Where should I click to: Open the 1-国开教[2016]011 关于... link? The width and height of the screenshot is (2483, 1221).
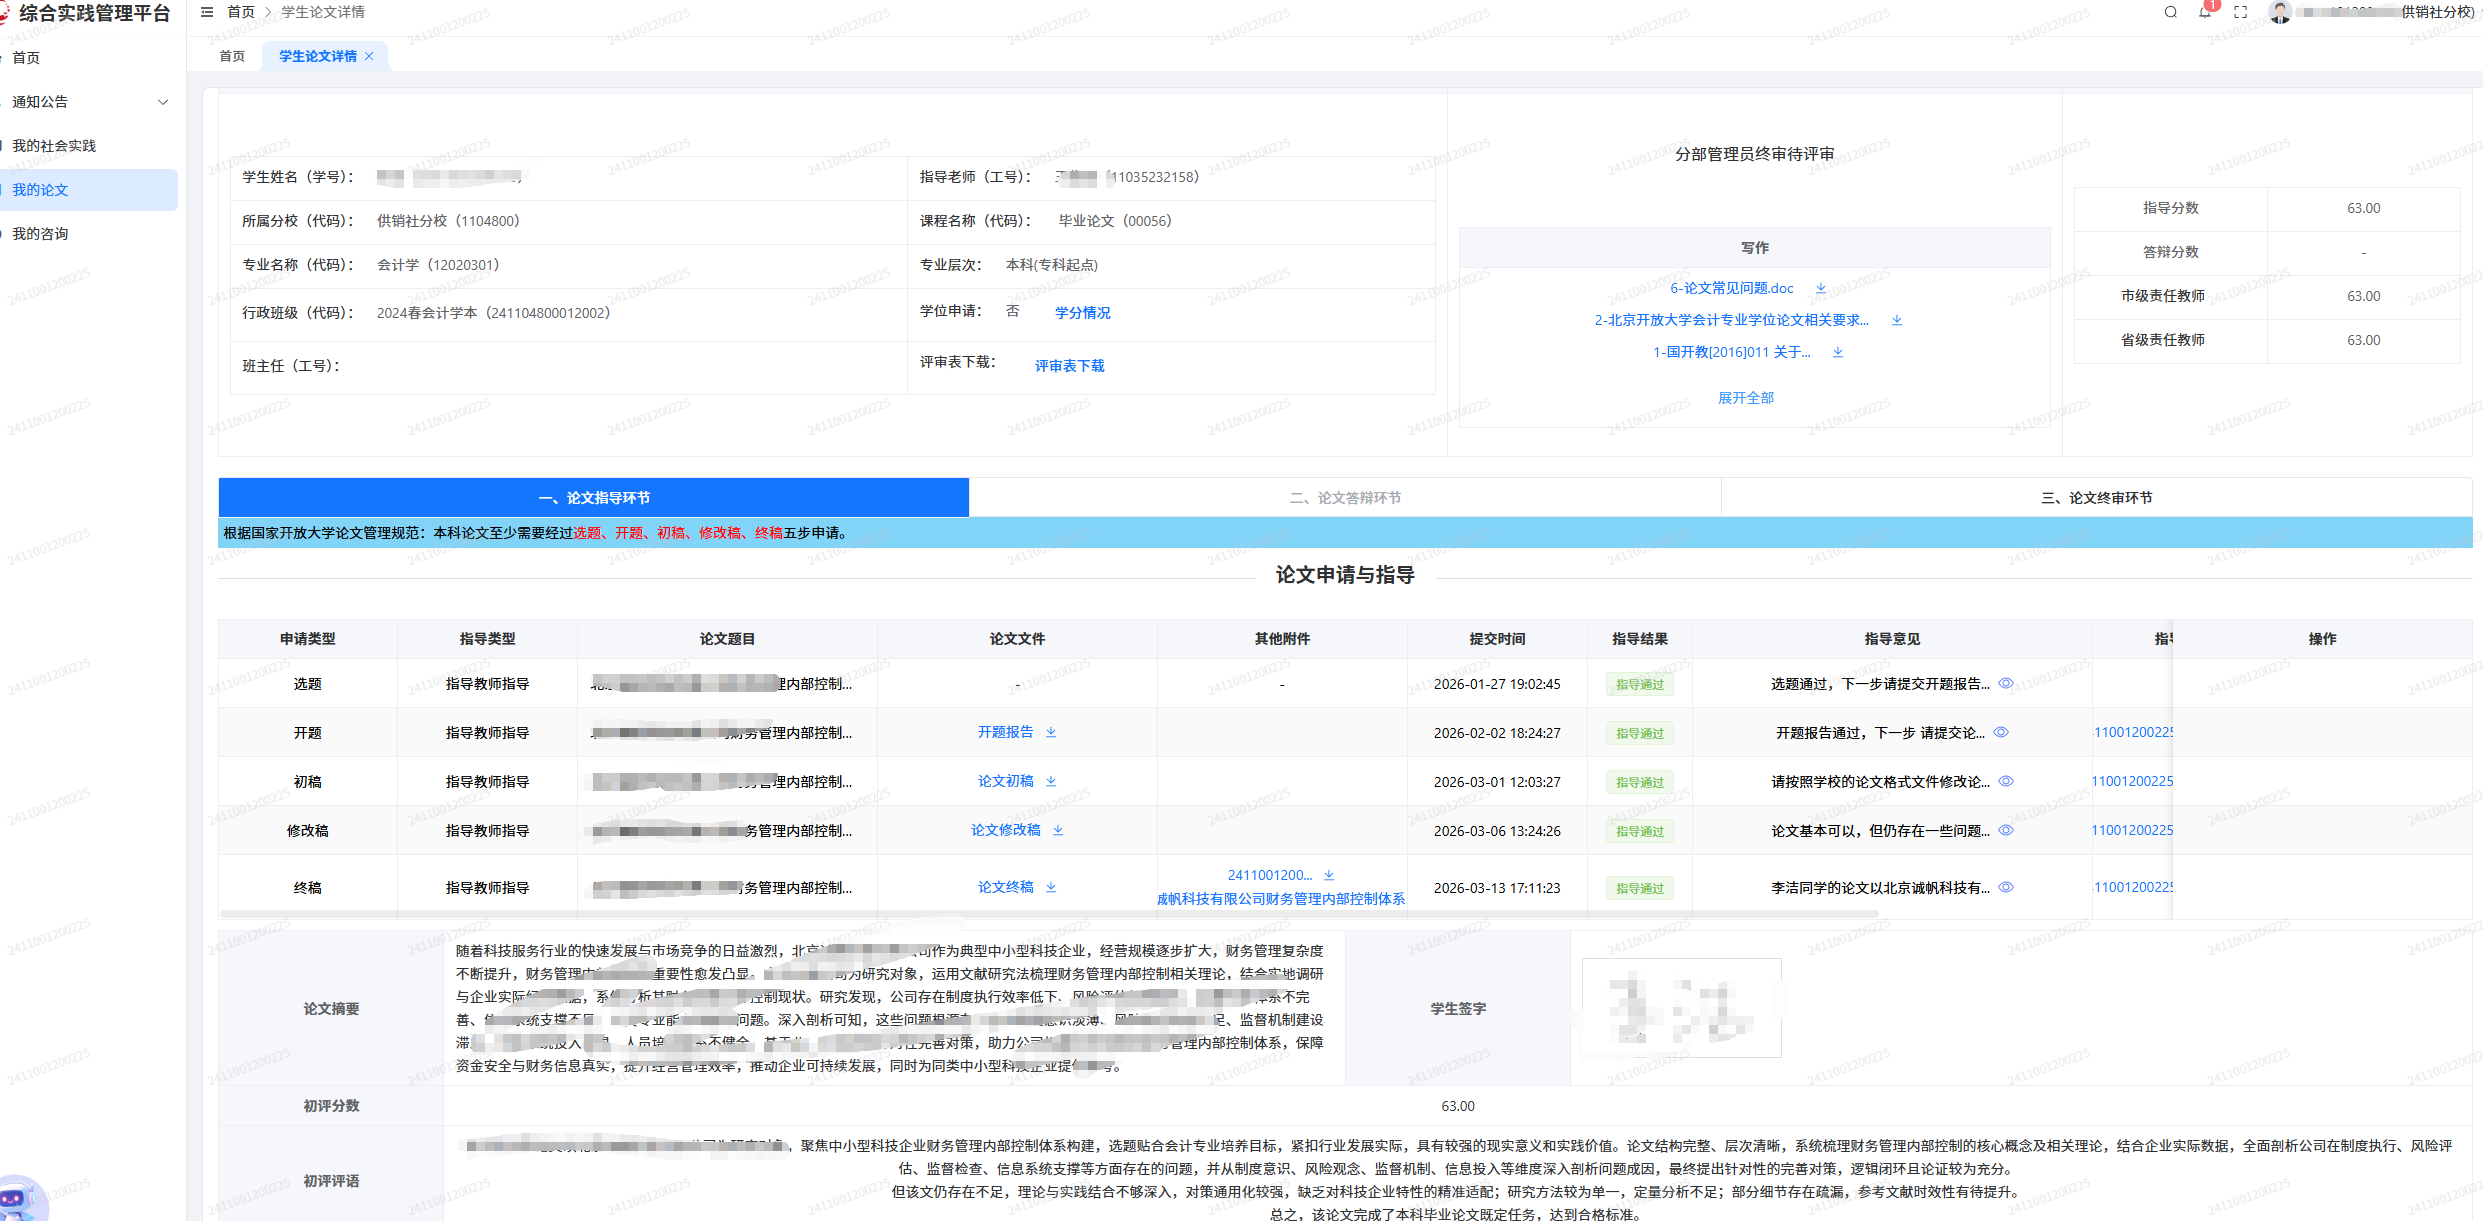pyautogui.click(x=1732, y=352)
